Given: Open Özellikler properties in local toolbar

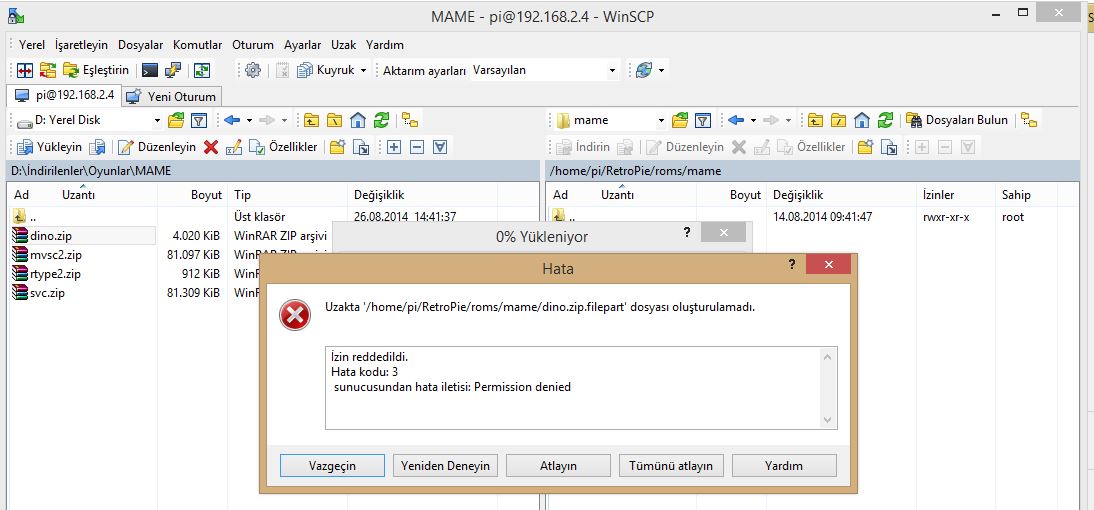Looking at the screenshot, I should click(283, 147).
